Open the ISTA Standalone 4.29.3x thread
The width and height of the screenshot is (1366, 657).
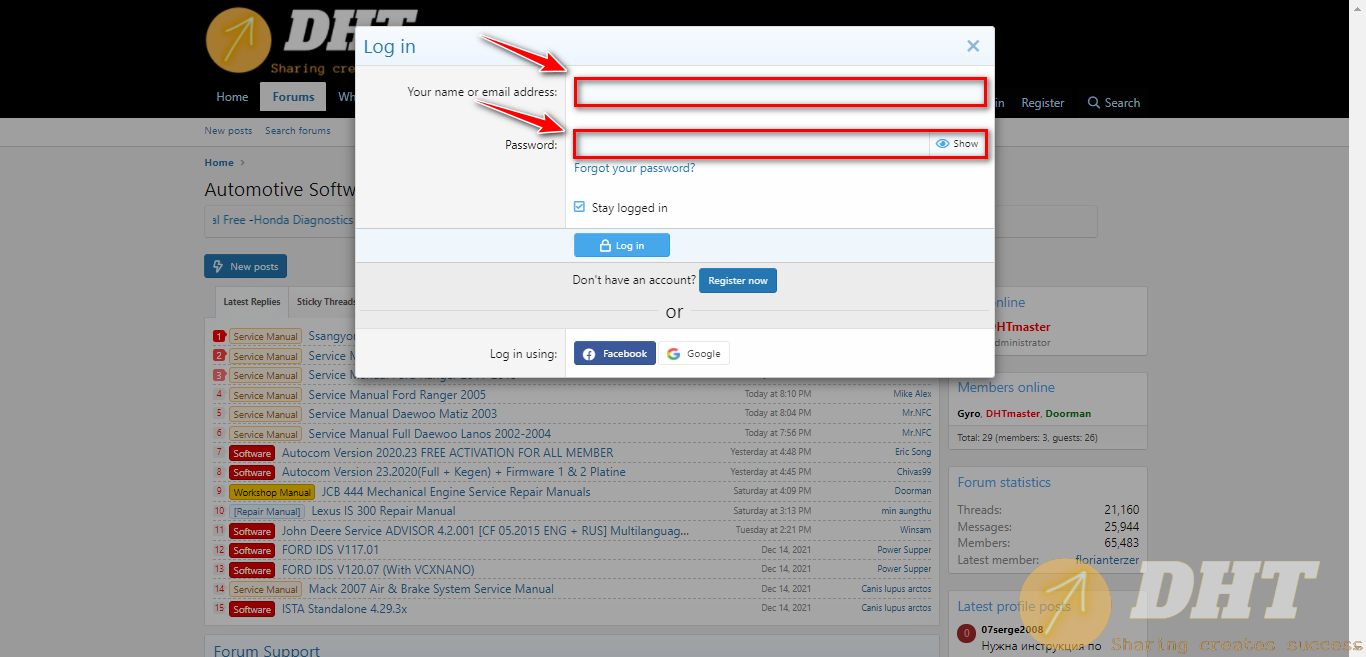coord(344,609)
